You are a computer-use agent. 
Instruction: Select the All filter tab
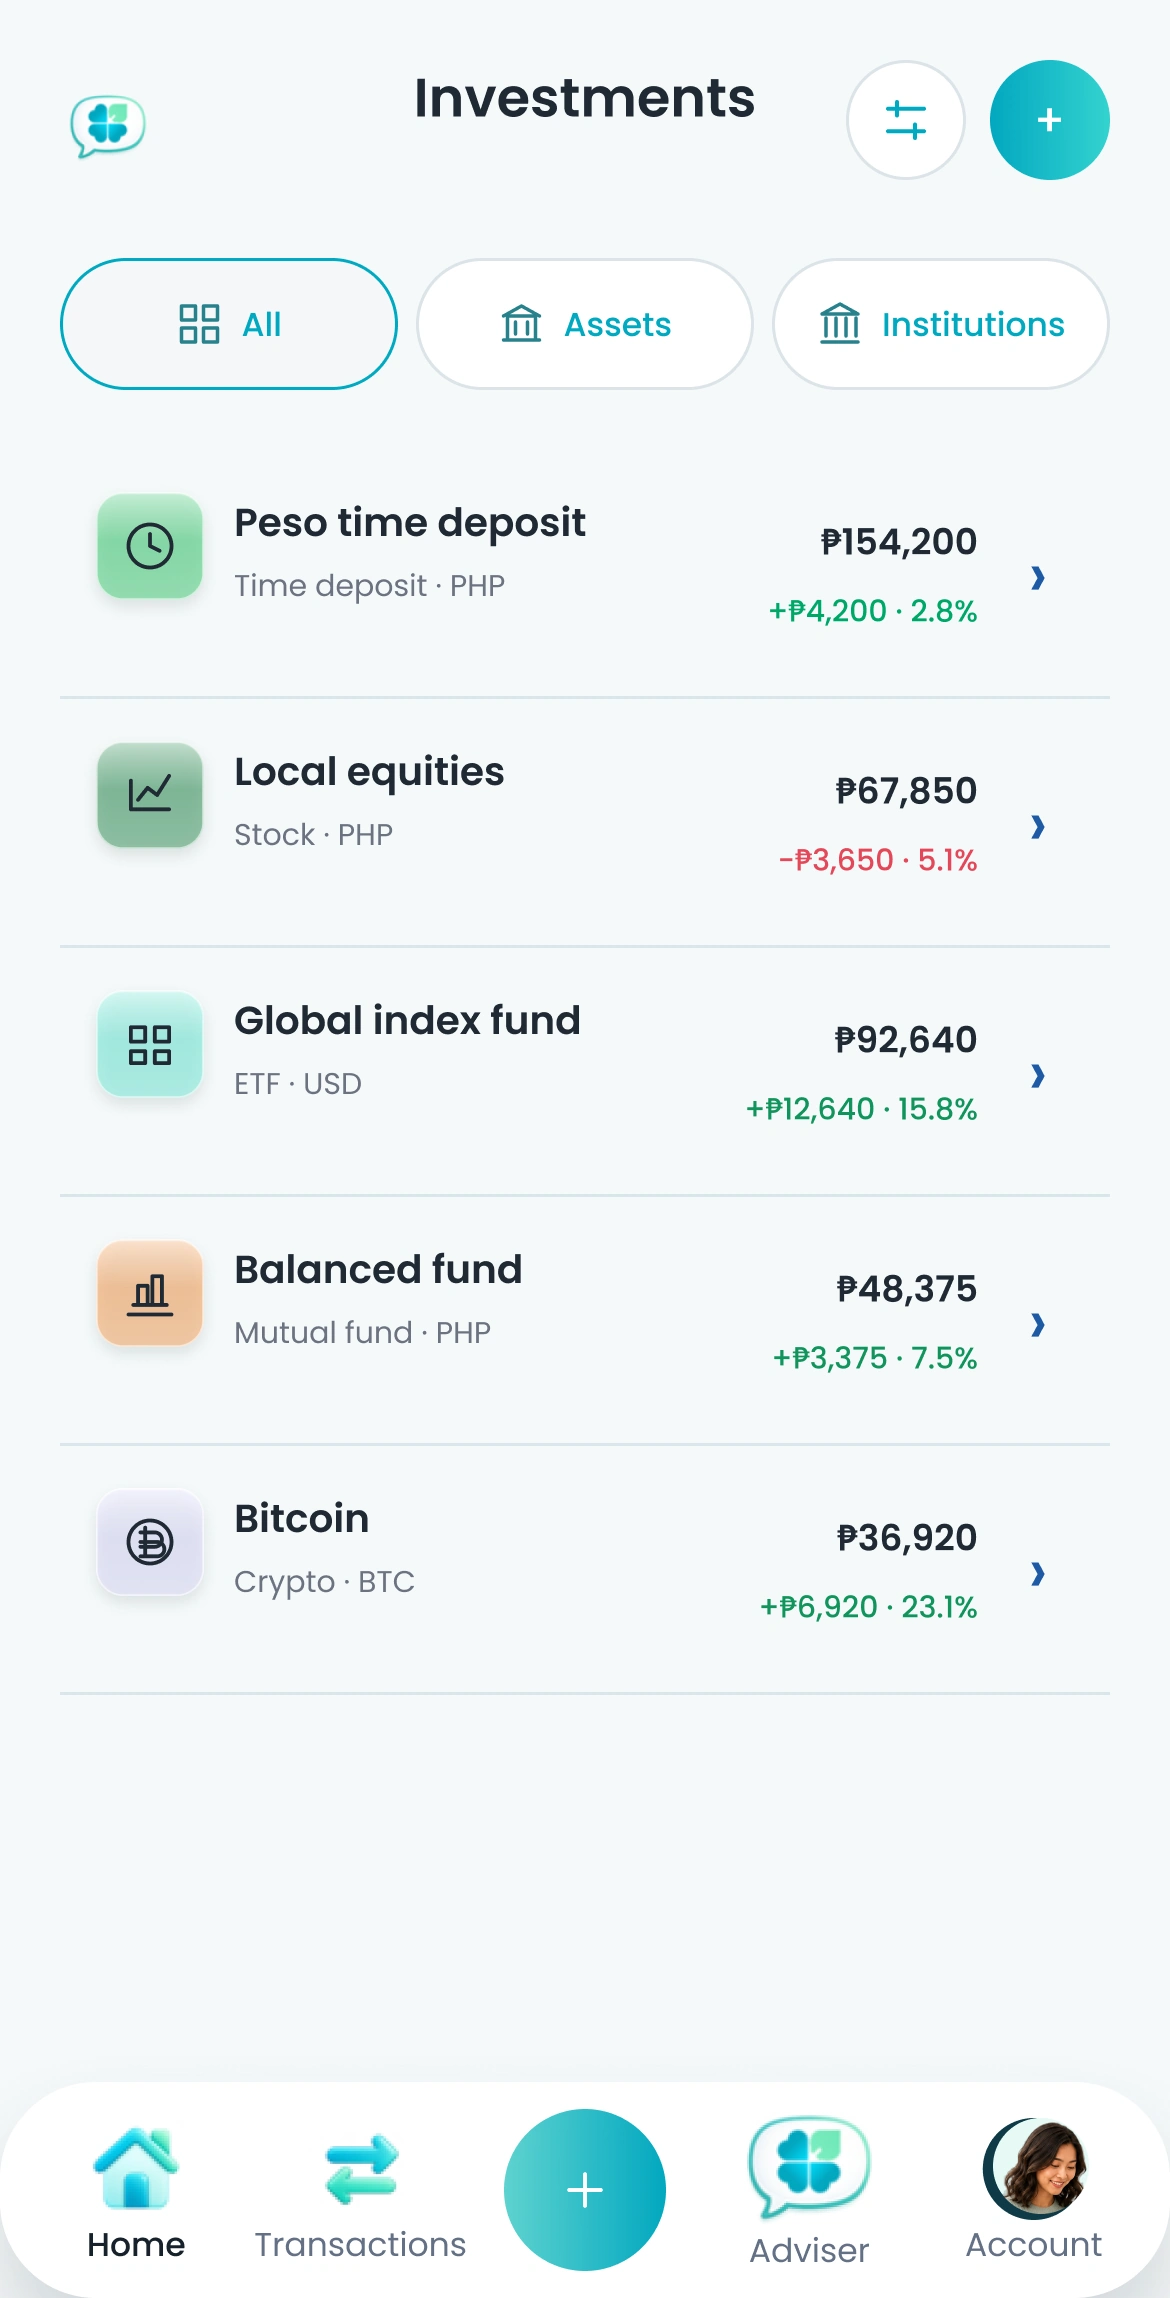point(229,324)
